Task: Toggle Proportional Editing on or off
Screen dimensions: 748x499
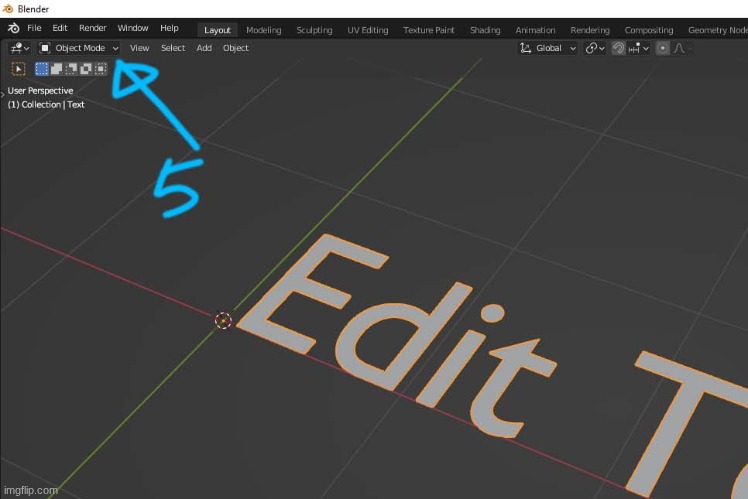Action: pyautogui.click(x=662, y=48)
